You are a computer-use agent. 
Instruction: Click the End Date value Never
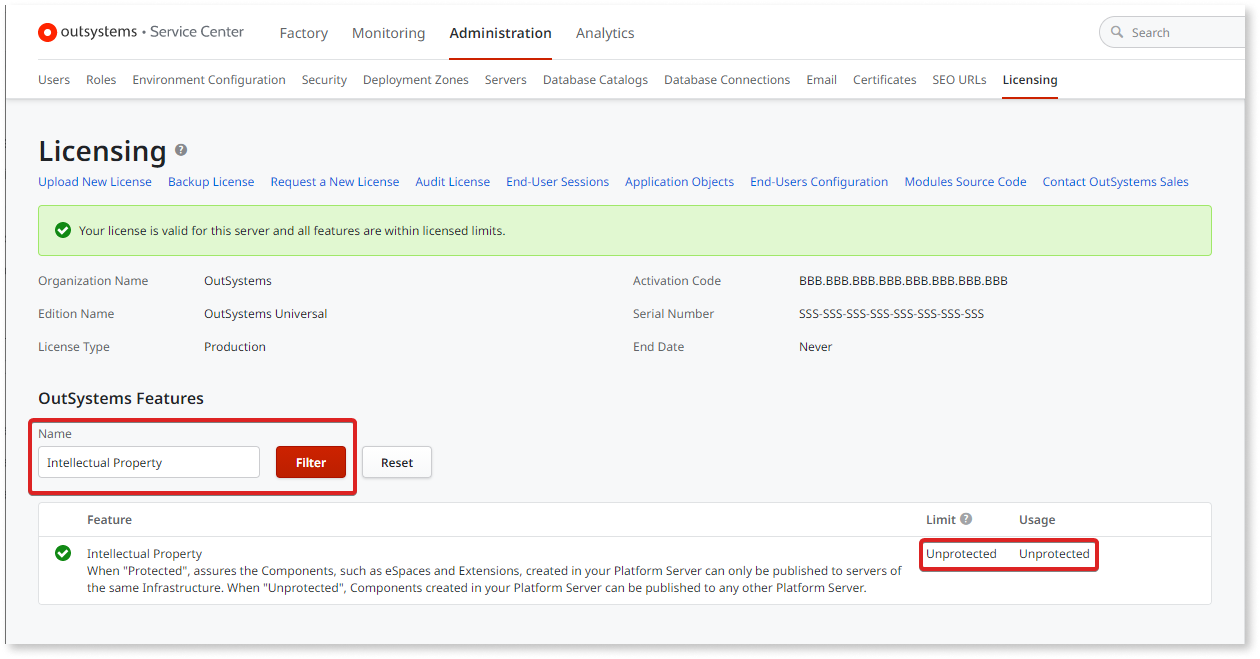816,347
